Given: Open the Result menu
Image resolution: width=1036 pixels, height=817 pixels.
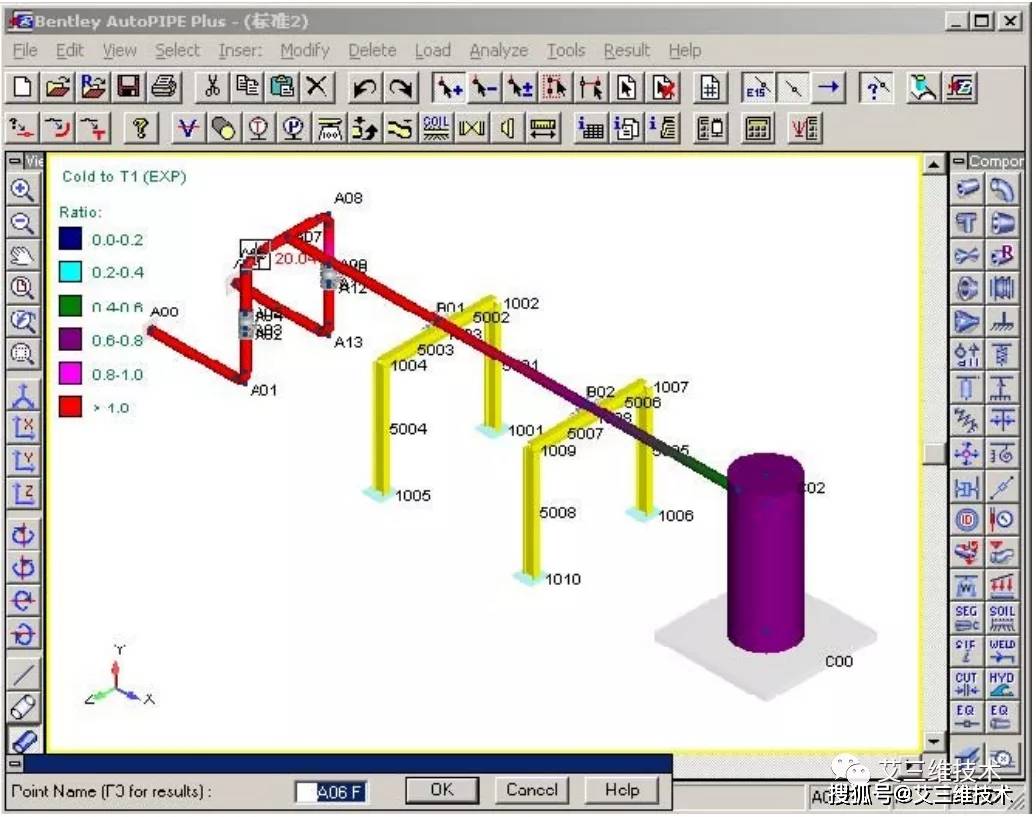Looking at the screenshot, I should tap(626, 50).
